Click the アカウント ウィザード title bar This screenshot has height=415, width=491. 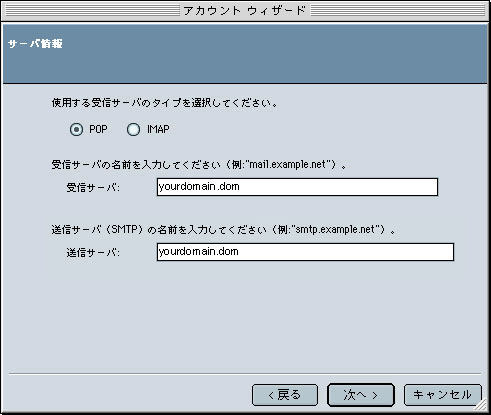[x=245, y=11]
